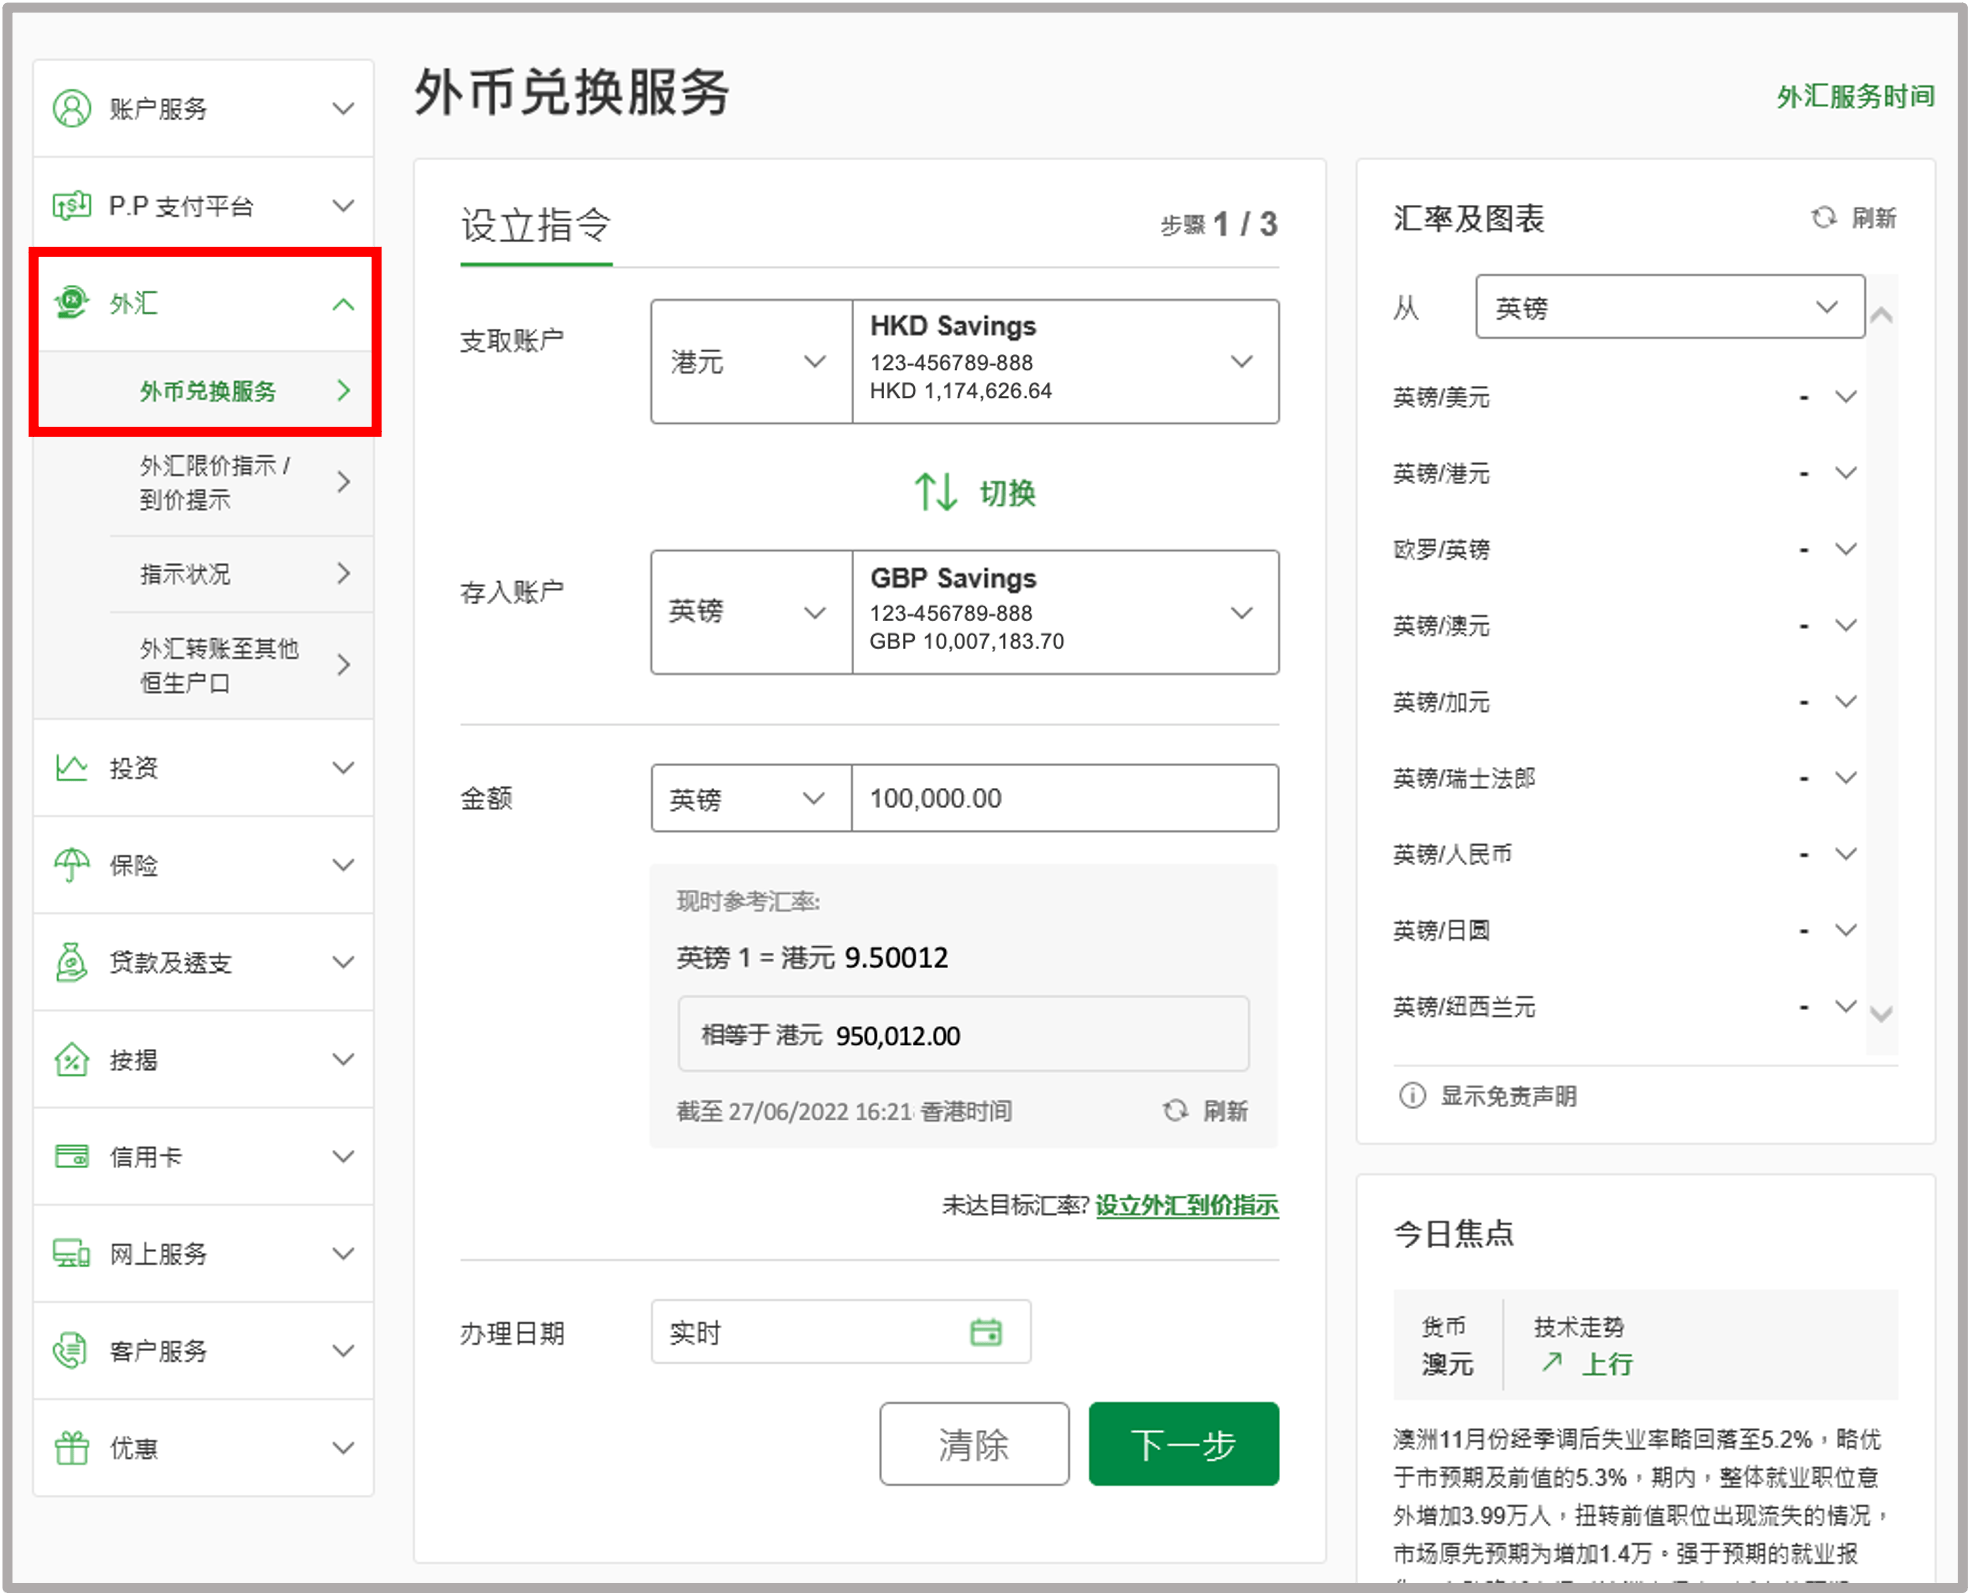Screen dimensions: 1970x1595
Task: Click the amount field showing 100,000.00
Action: [1065, 798]
